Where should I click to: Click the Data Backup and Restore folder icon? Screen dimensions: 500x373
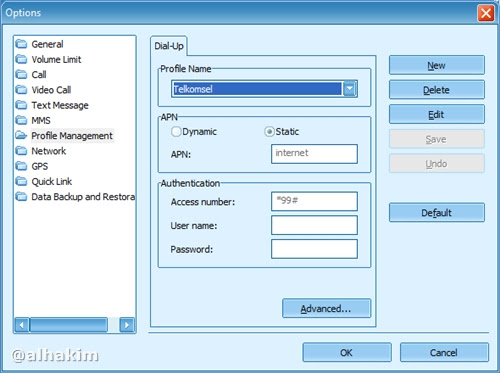pyautogui.click(x=21, y=197)
